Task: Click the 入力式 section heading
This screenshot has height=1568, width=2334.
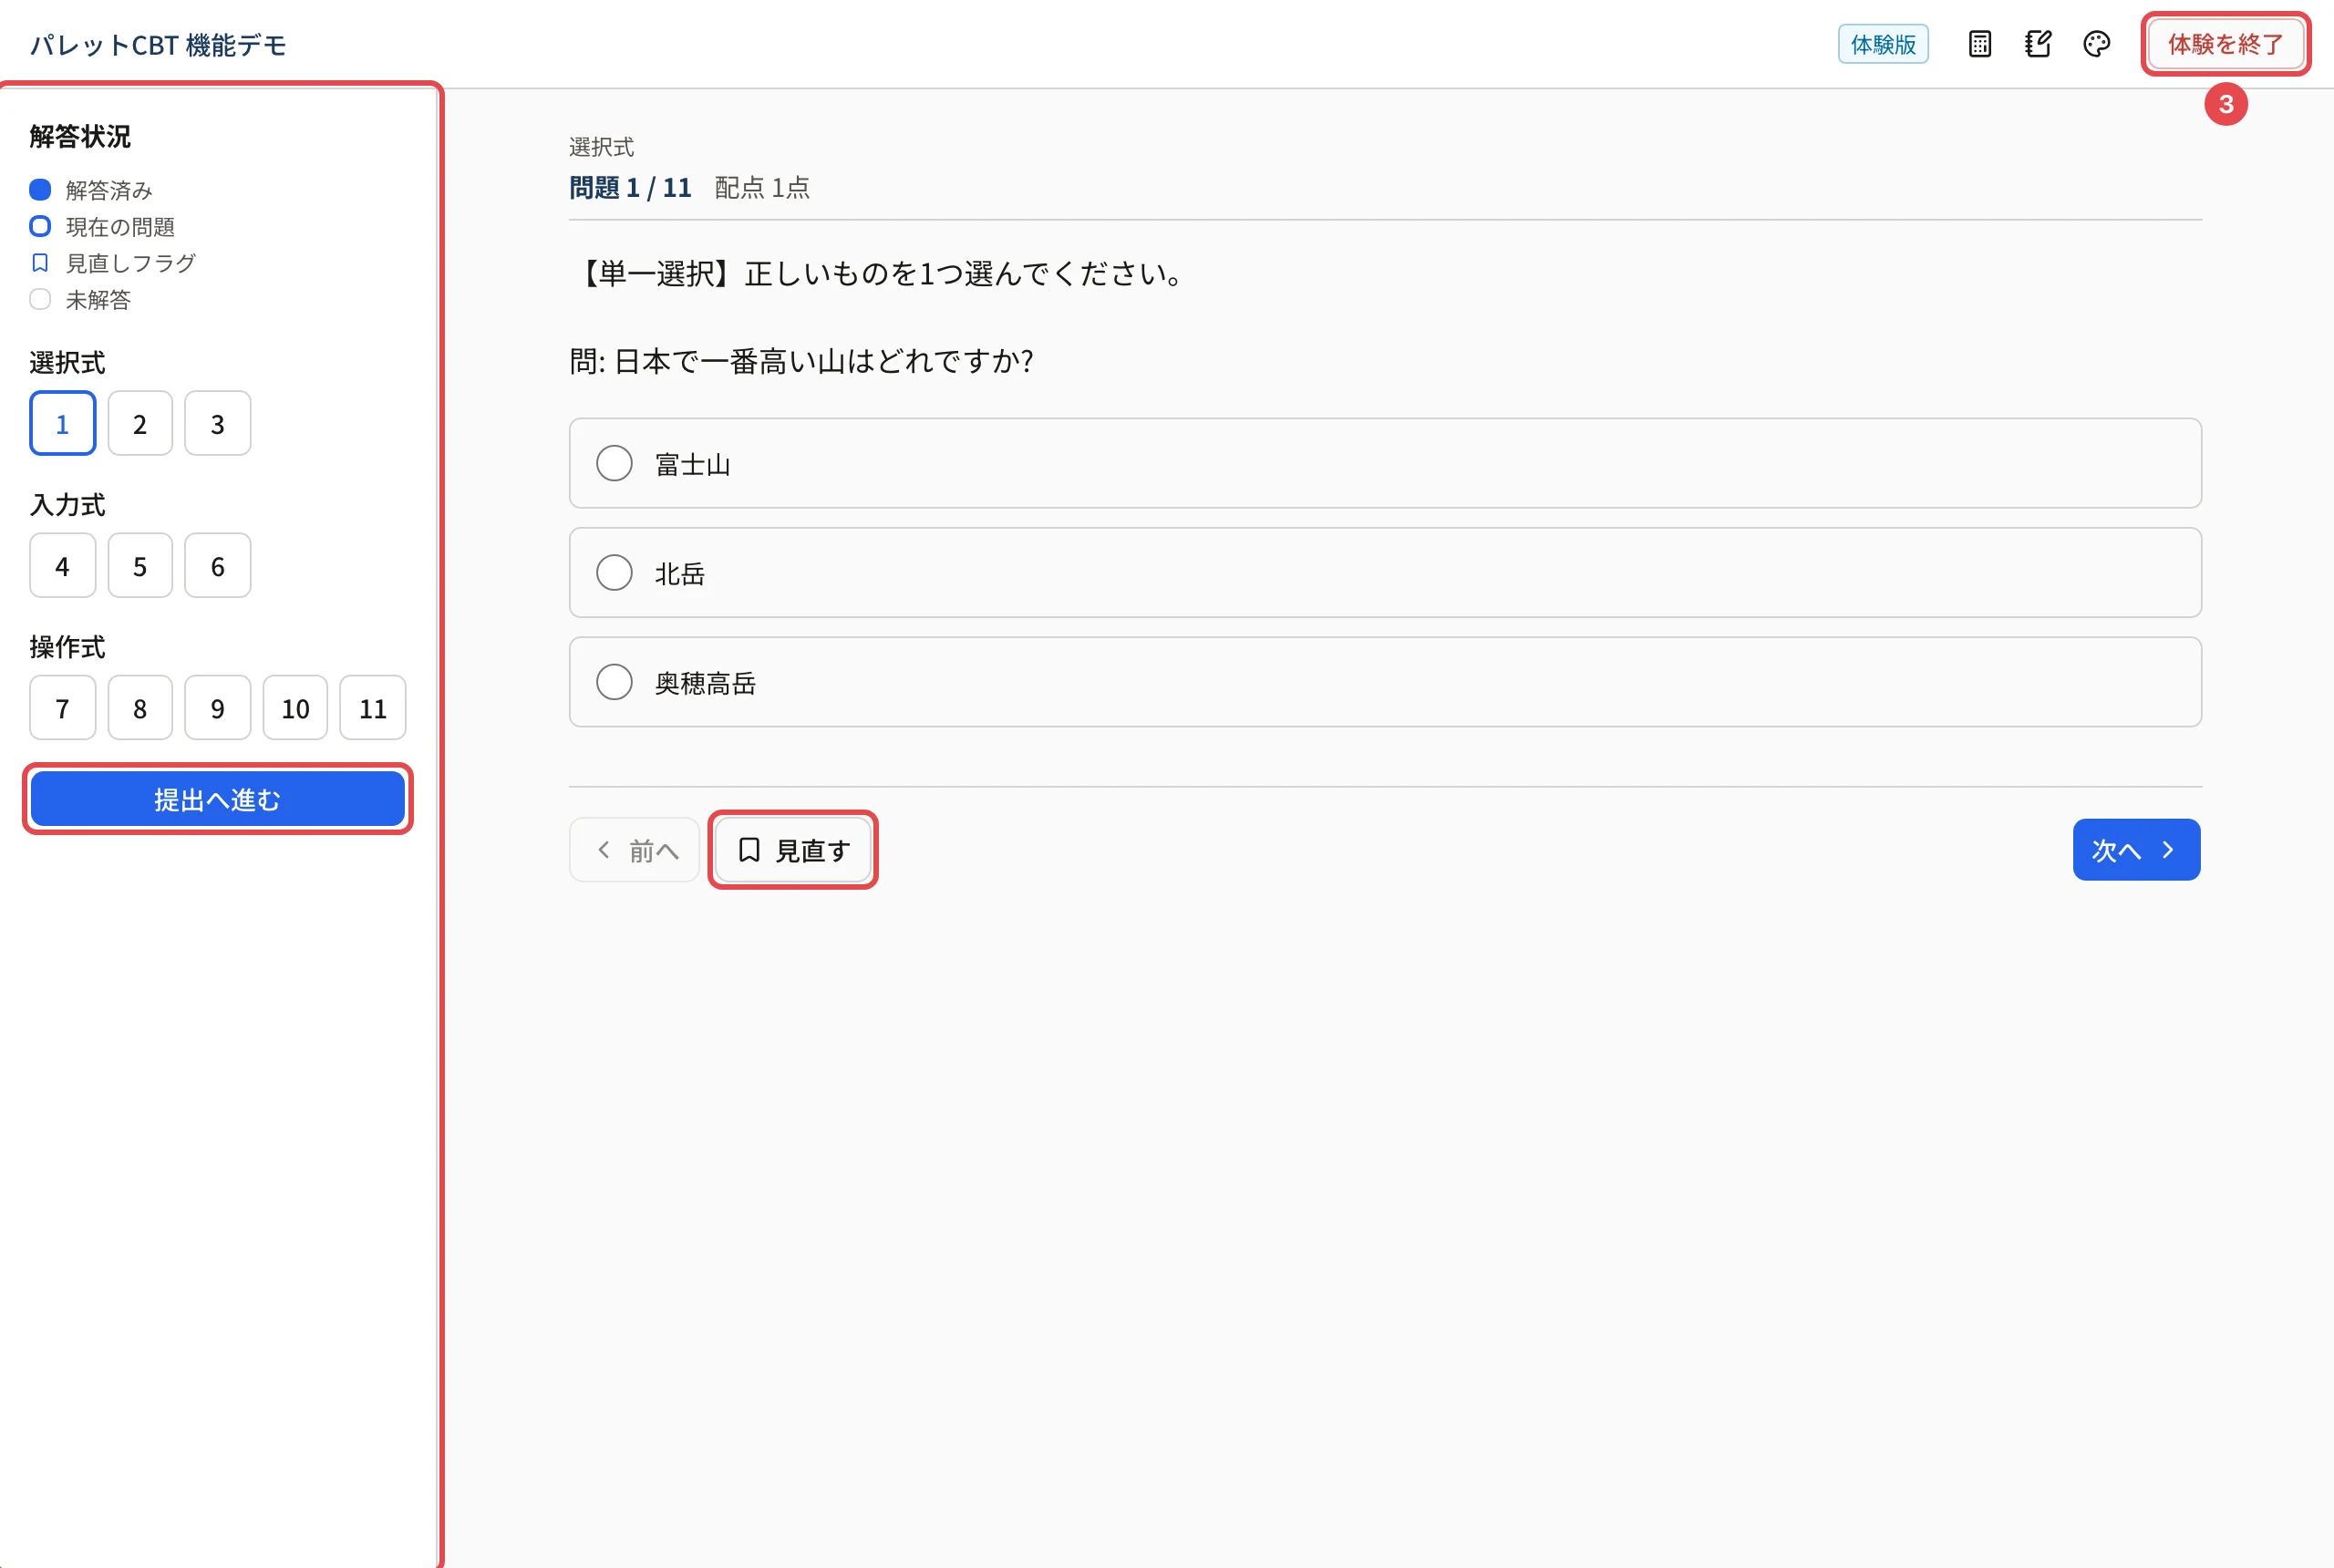Action: pos(68,505)
